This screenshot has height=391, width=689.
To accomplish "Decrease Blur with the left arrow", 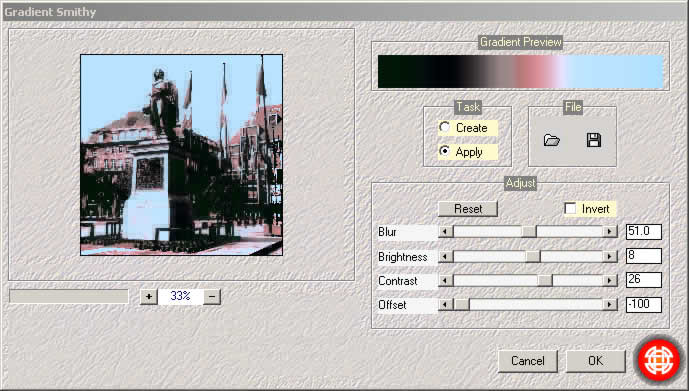I will tap(446, 232).
